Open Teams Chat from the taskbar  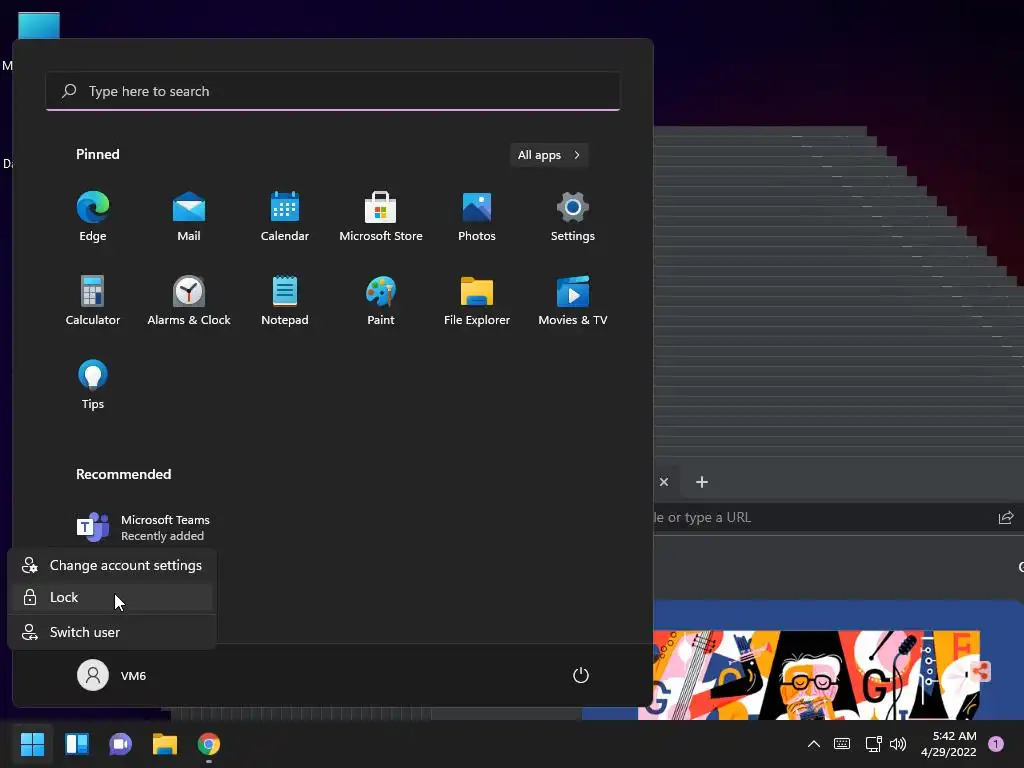pyautogui.click(x=120, y=744)
